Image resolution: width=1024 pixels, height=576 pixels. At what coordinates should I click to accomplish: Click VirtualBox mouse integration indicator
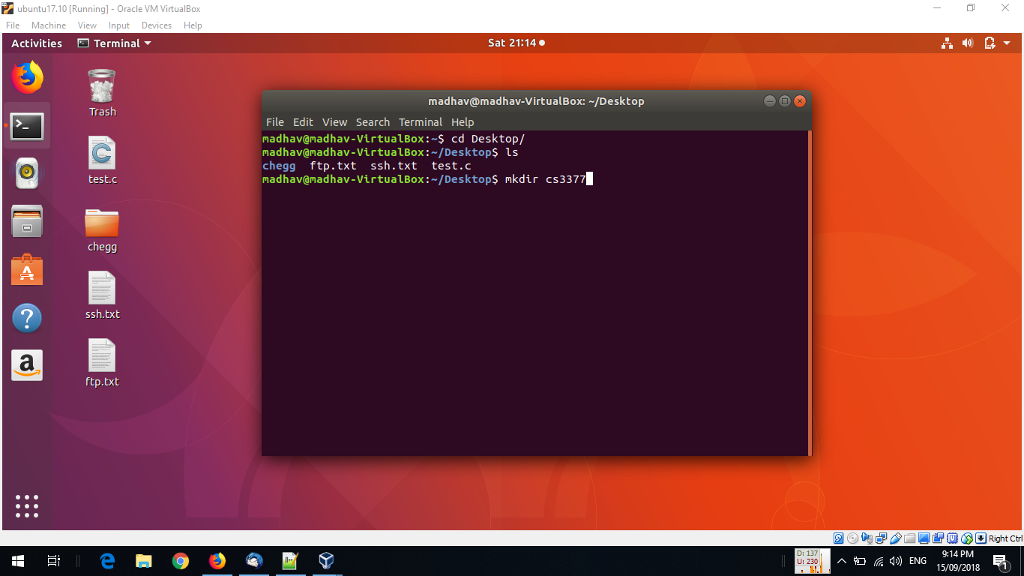967,538
